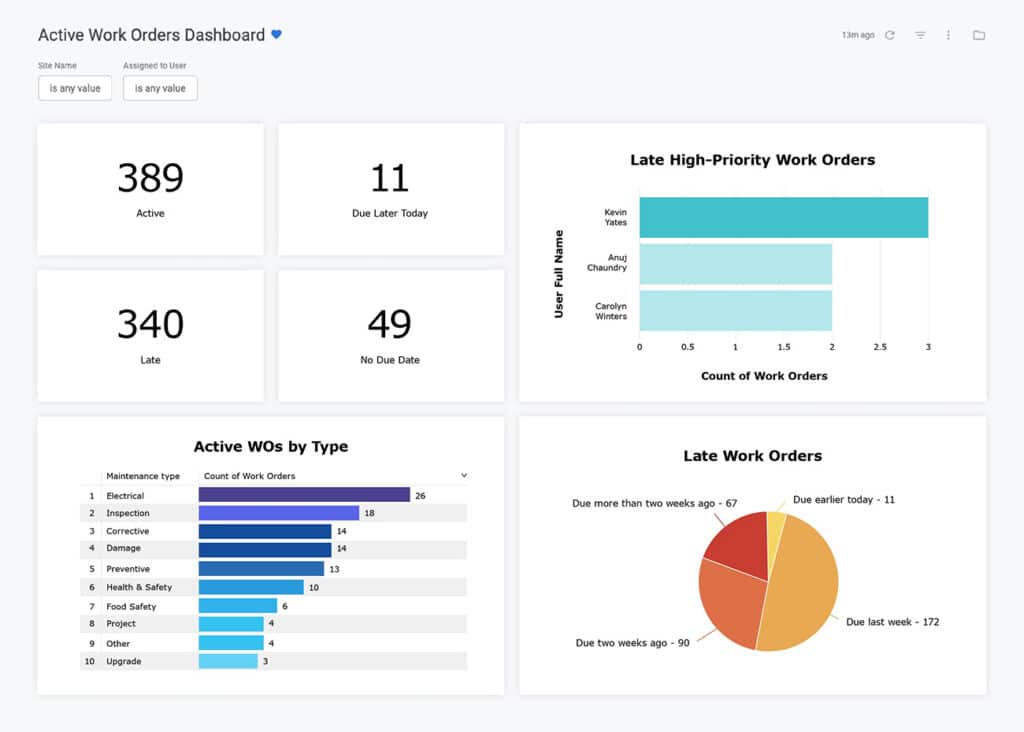Viewport: 1024px width, 732px height.
Task: Click the Inspection row in WOs table
Action: (273, 513)
